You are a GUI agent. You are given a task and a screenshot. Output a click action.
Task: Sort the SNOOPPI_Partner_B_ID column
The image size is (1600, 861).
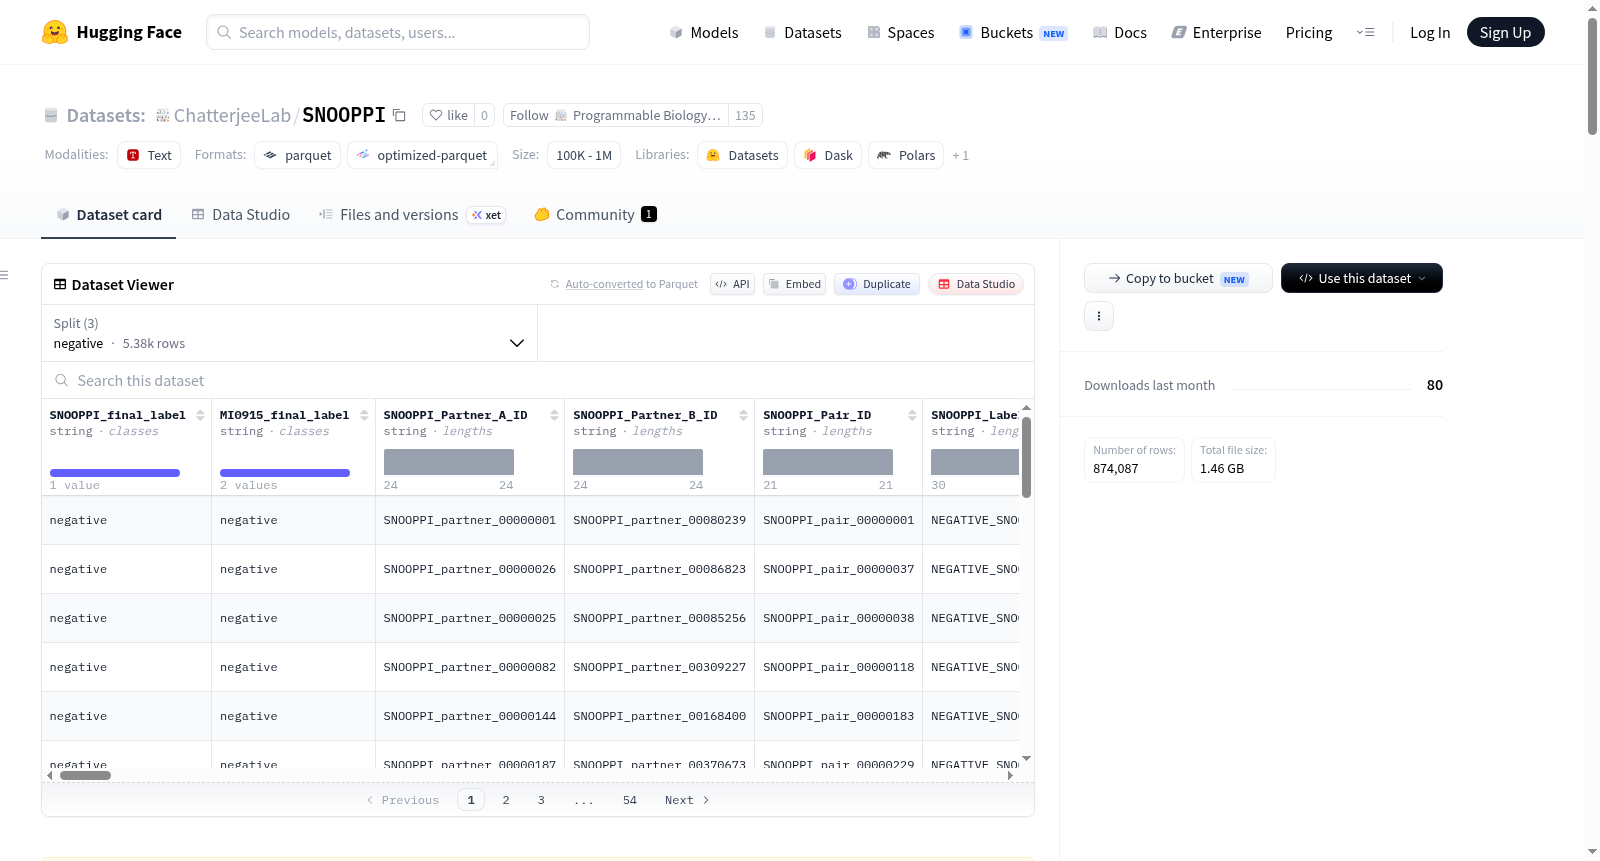coord(743,415)
